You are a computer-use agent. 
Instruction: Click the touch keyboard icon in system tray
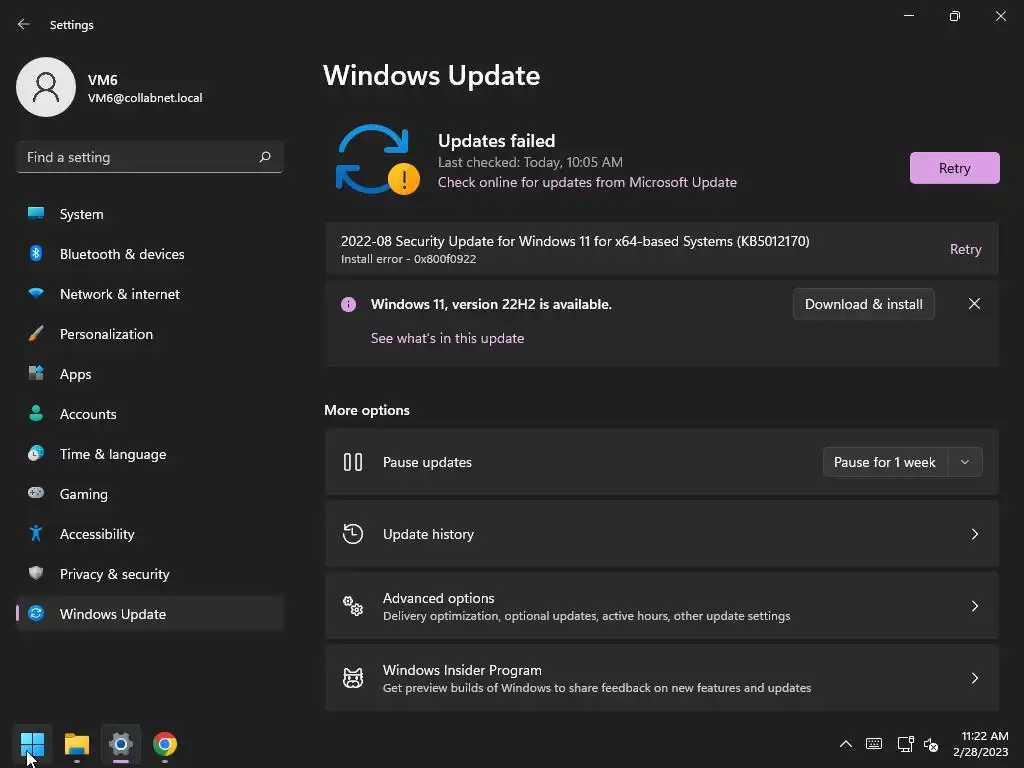(874, 744)
